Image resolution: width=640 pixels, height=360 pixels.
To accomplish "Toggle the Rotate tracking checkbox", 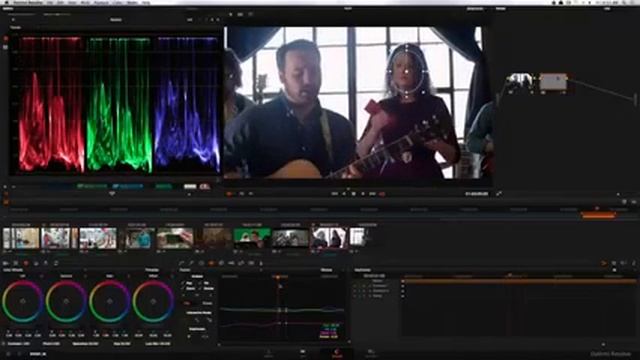I will (201, 288).
